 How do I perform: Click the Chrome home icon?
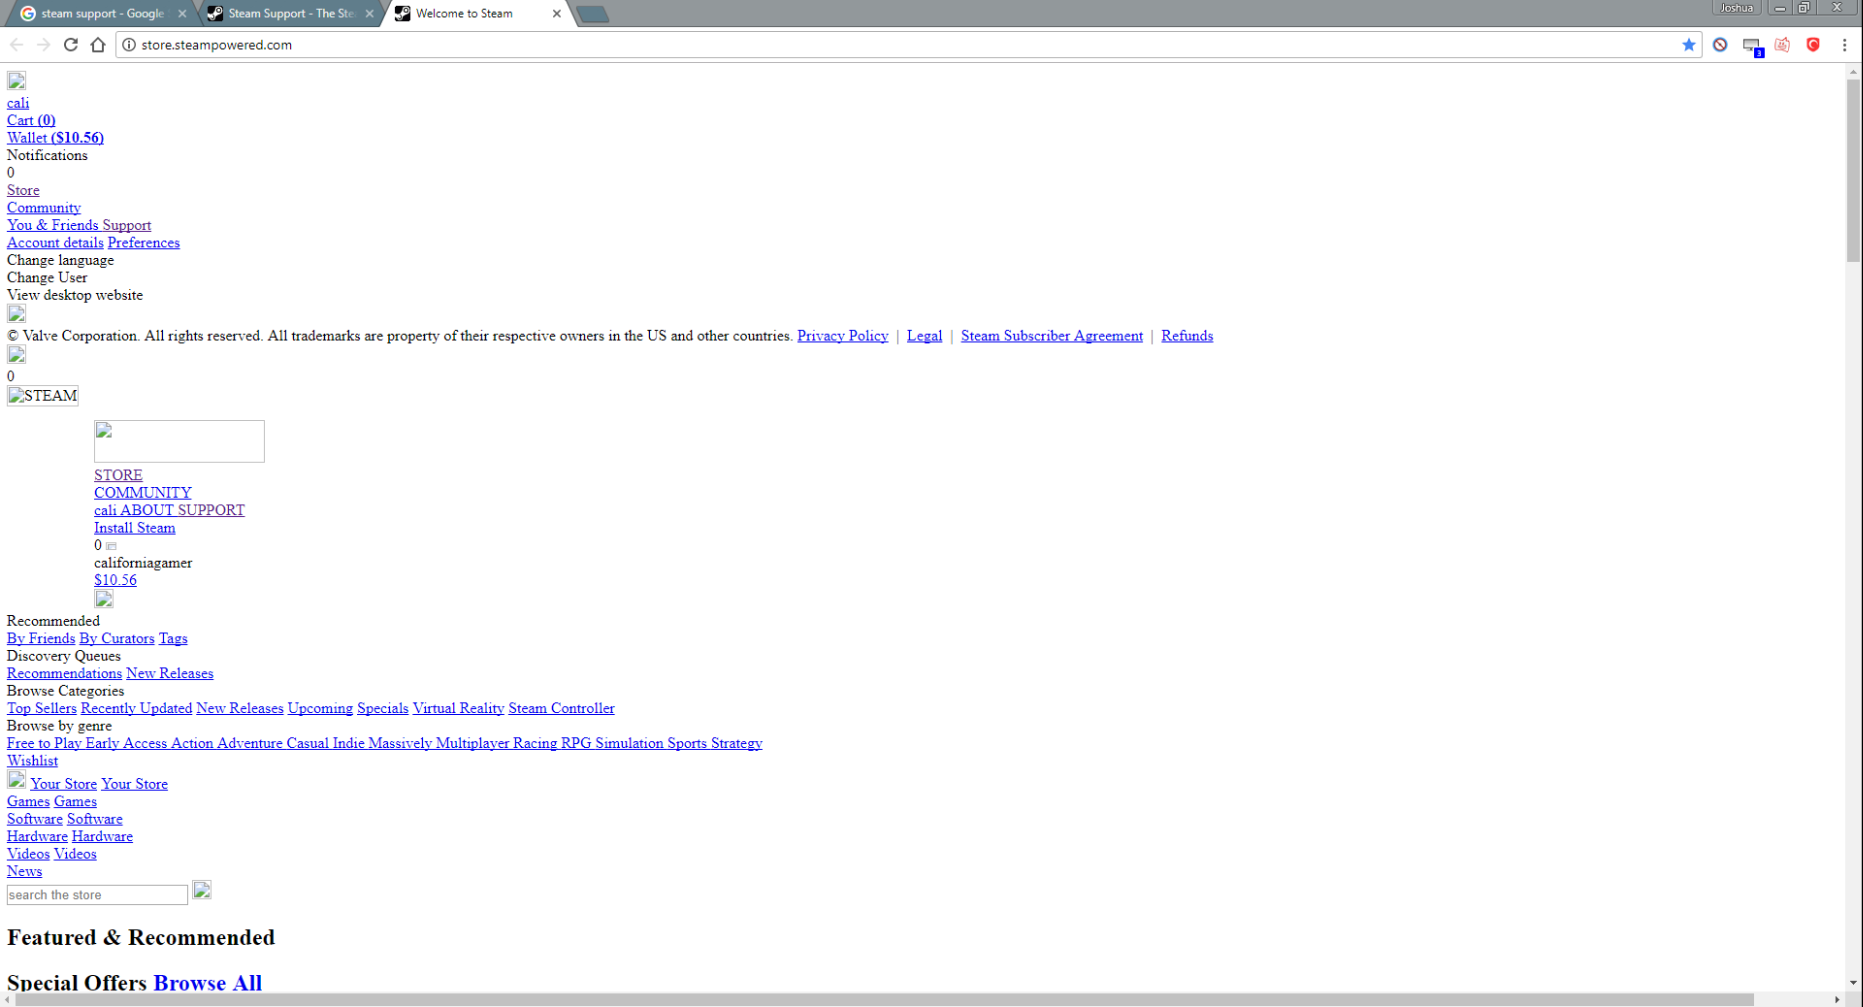click(x=98, y=45)
